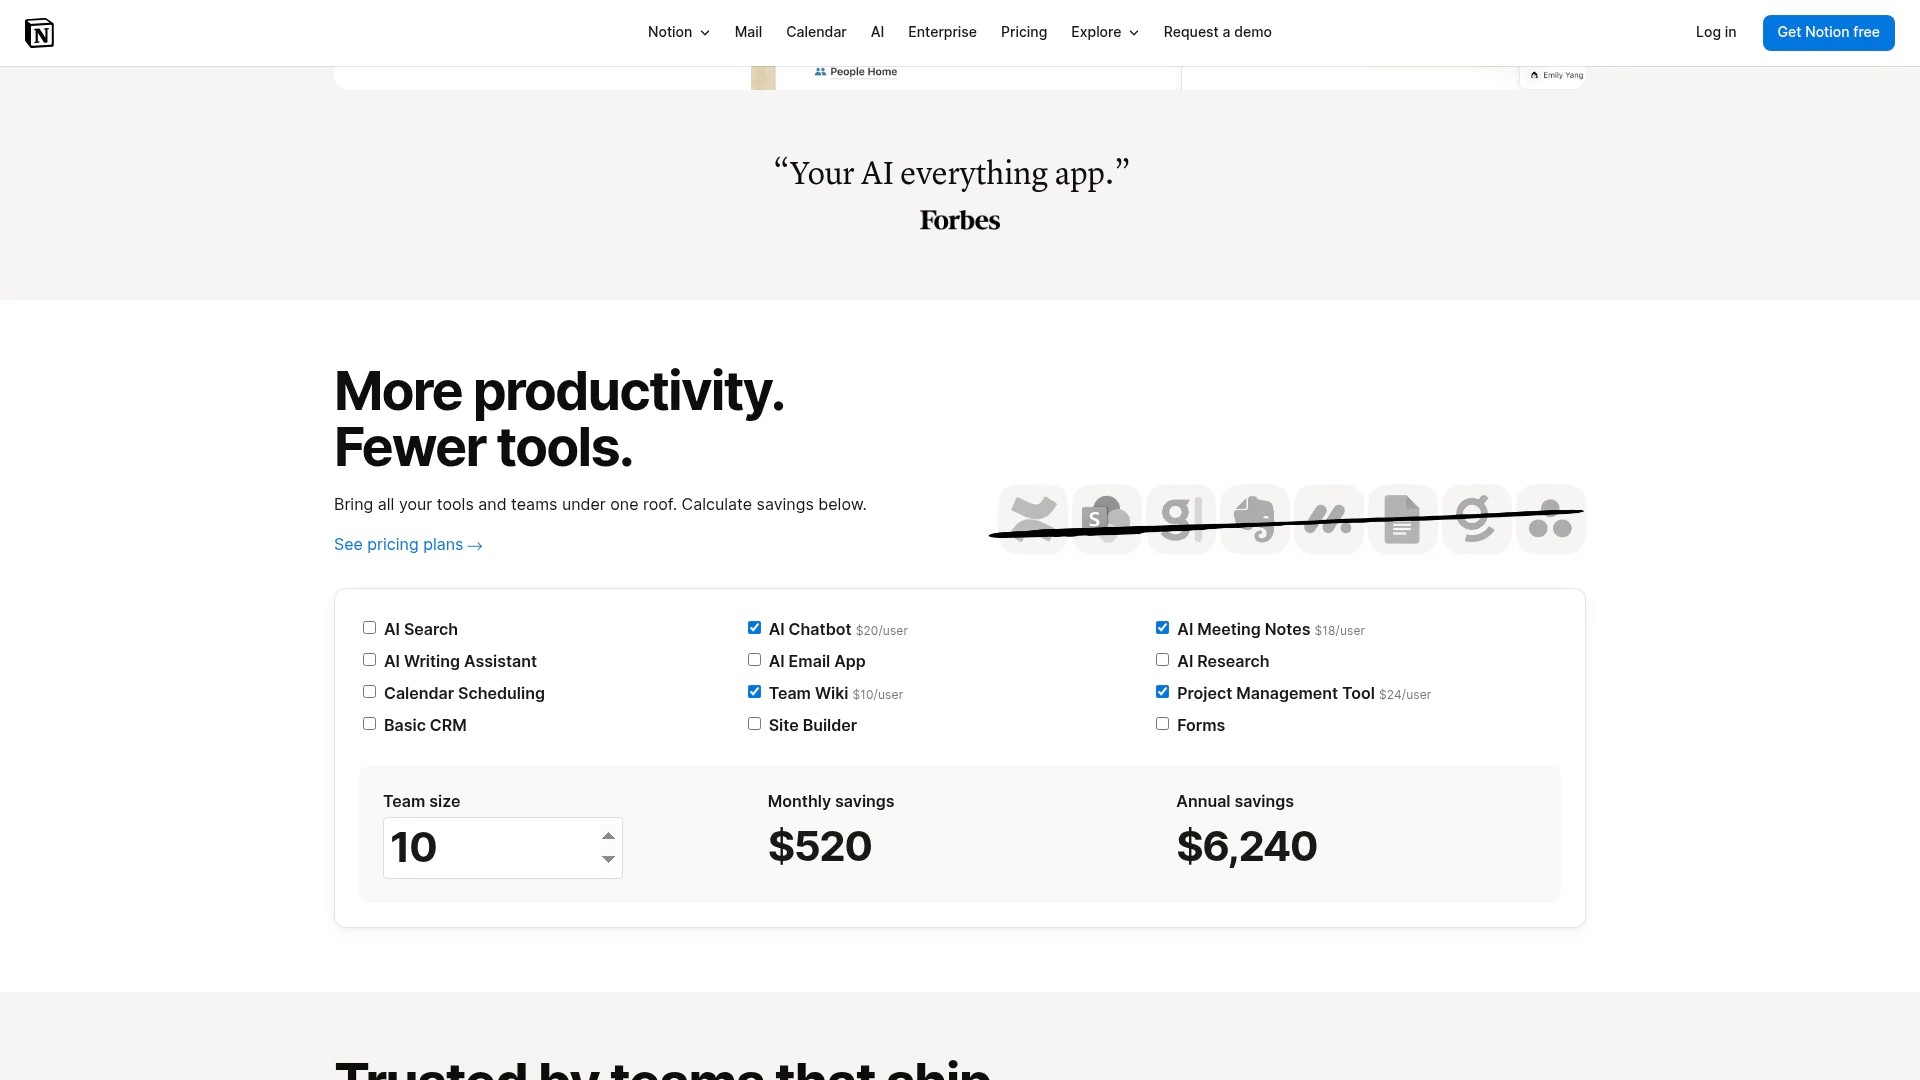Go to the Enterprise section
This screenshot has height=1080, width=1920.
[x=942, y=32]
